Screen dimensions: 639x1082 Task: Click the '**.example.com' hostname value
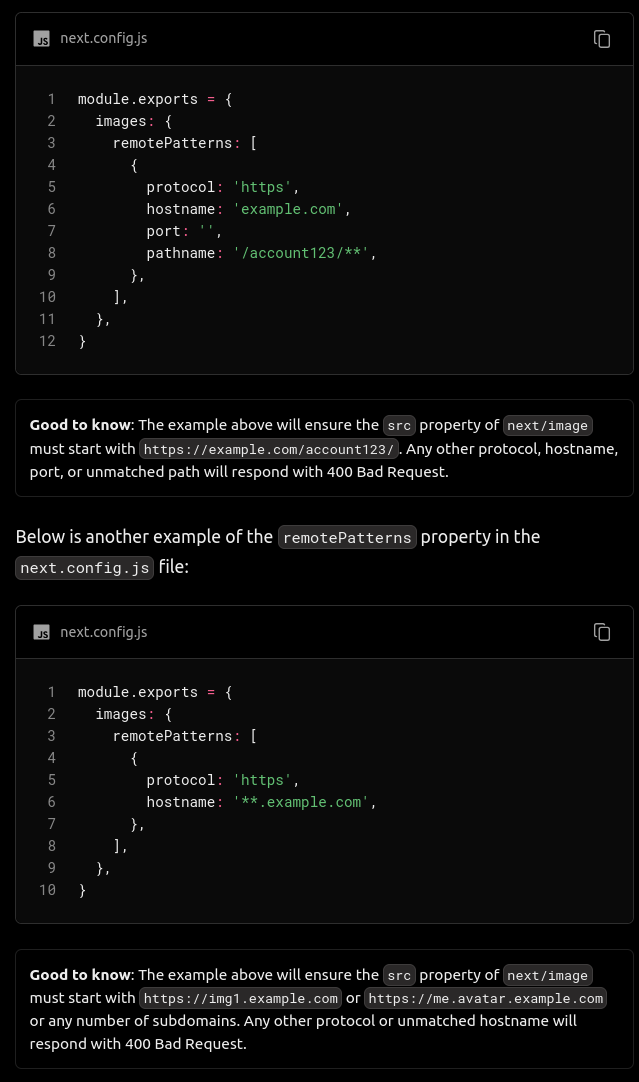tap(301, 802)
